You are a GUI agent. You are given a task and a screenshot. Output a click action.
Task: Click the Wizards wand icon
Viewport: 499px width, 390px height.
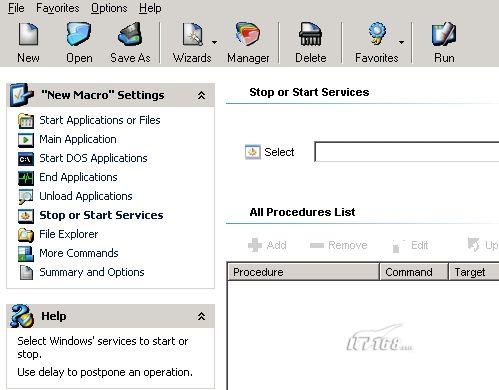point(192,34)
